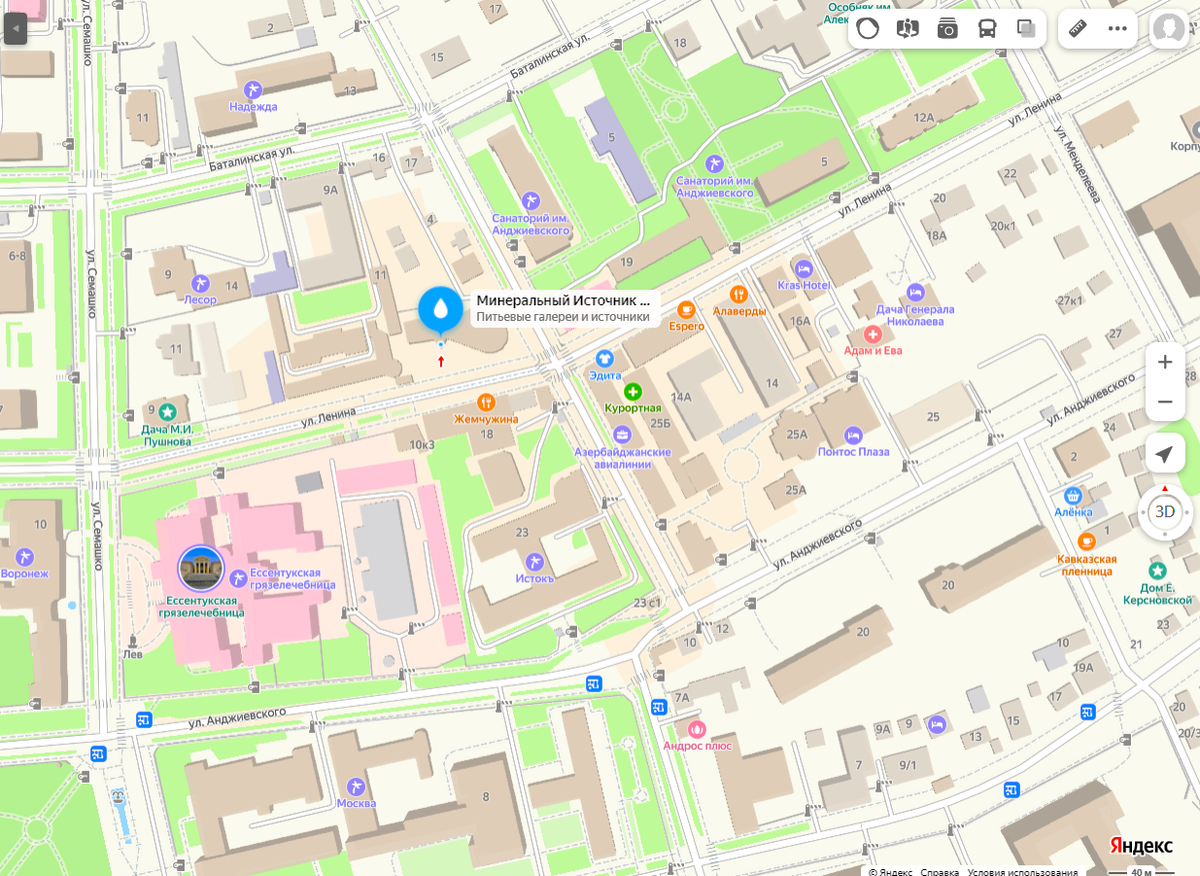Show photos layer on map
The width and height of the screenshot is (1200, 876).
[947, 28]
